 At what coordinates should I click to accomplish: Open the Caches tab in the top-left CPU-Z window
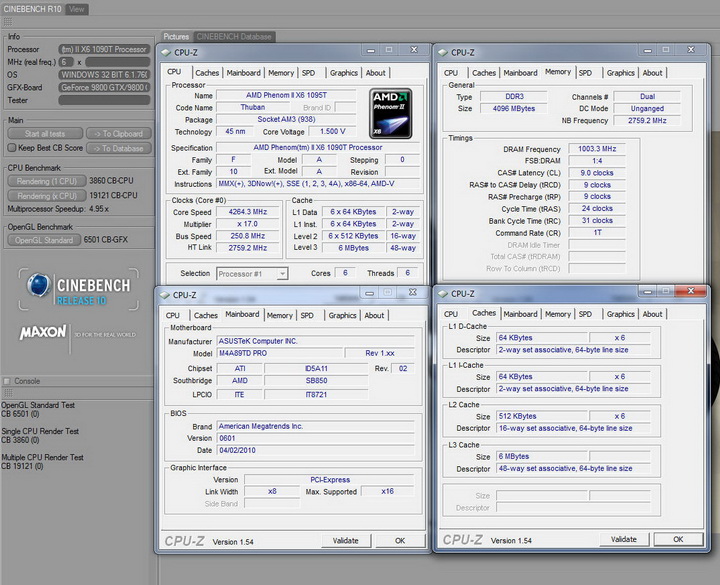pos(207,73)
